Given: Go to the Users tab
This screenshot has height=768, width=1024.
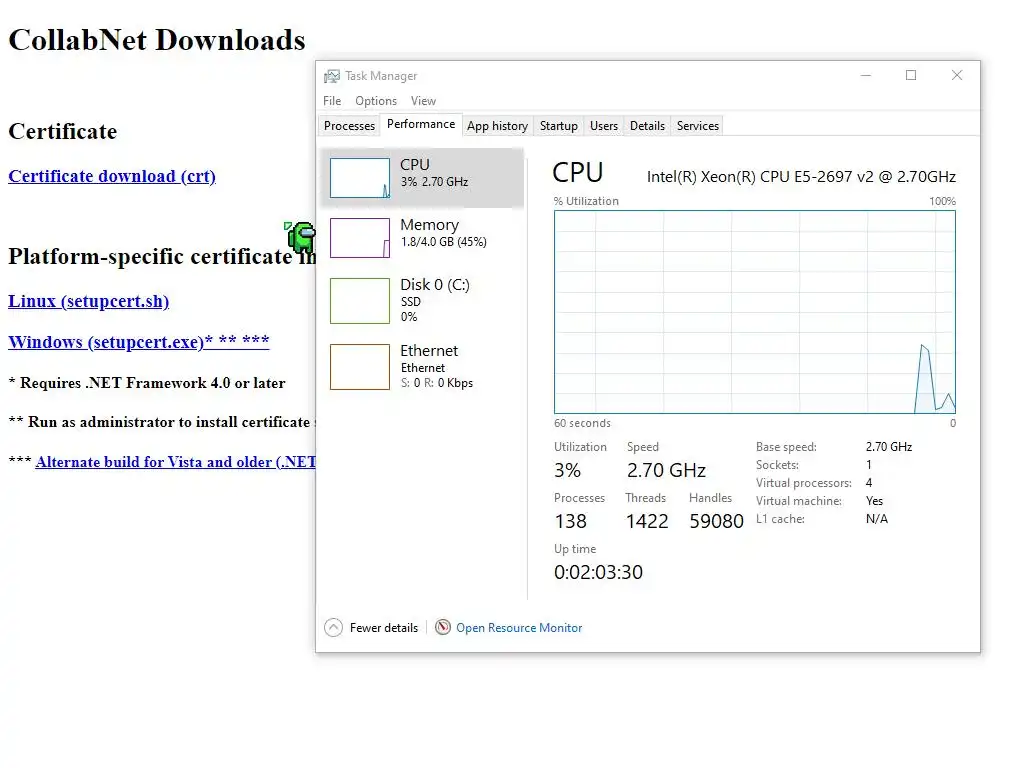Looking at the screenshot, I should coord(603,125).
